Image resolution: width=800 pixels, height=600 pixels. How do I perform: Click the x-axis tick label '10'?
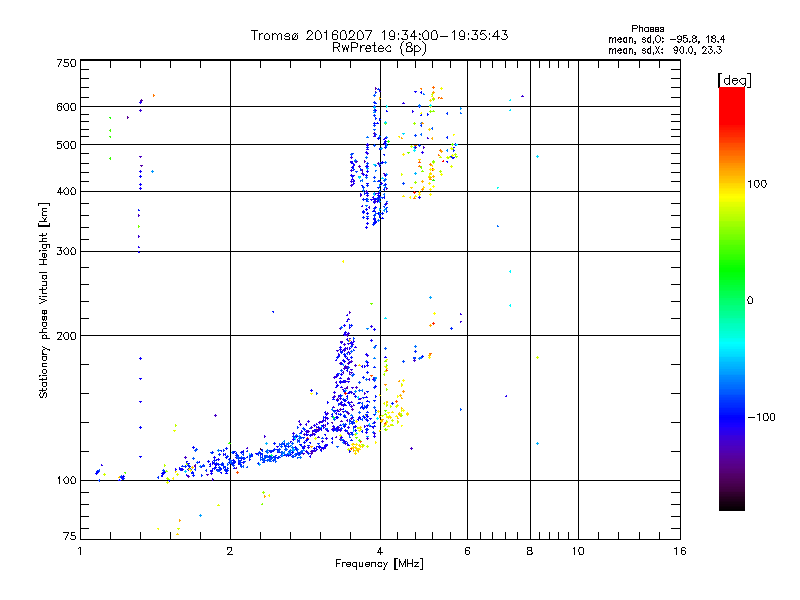click(x=578, y=551)
